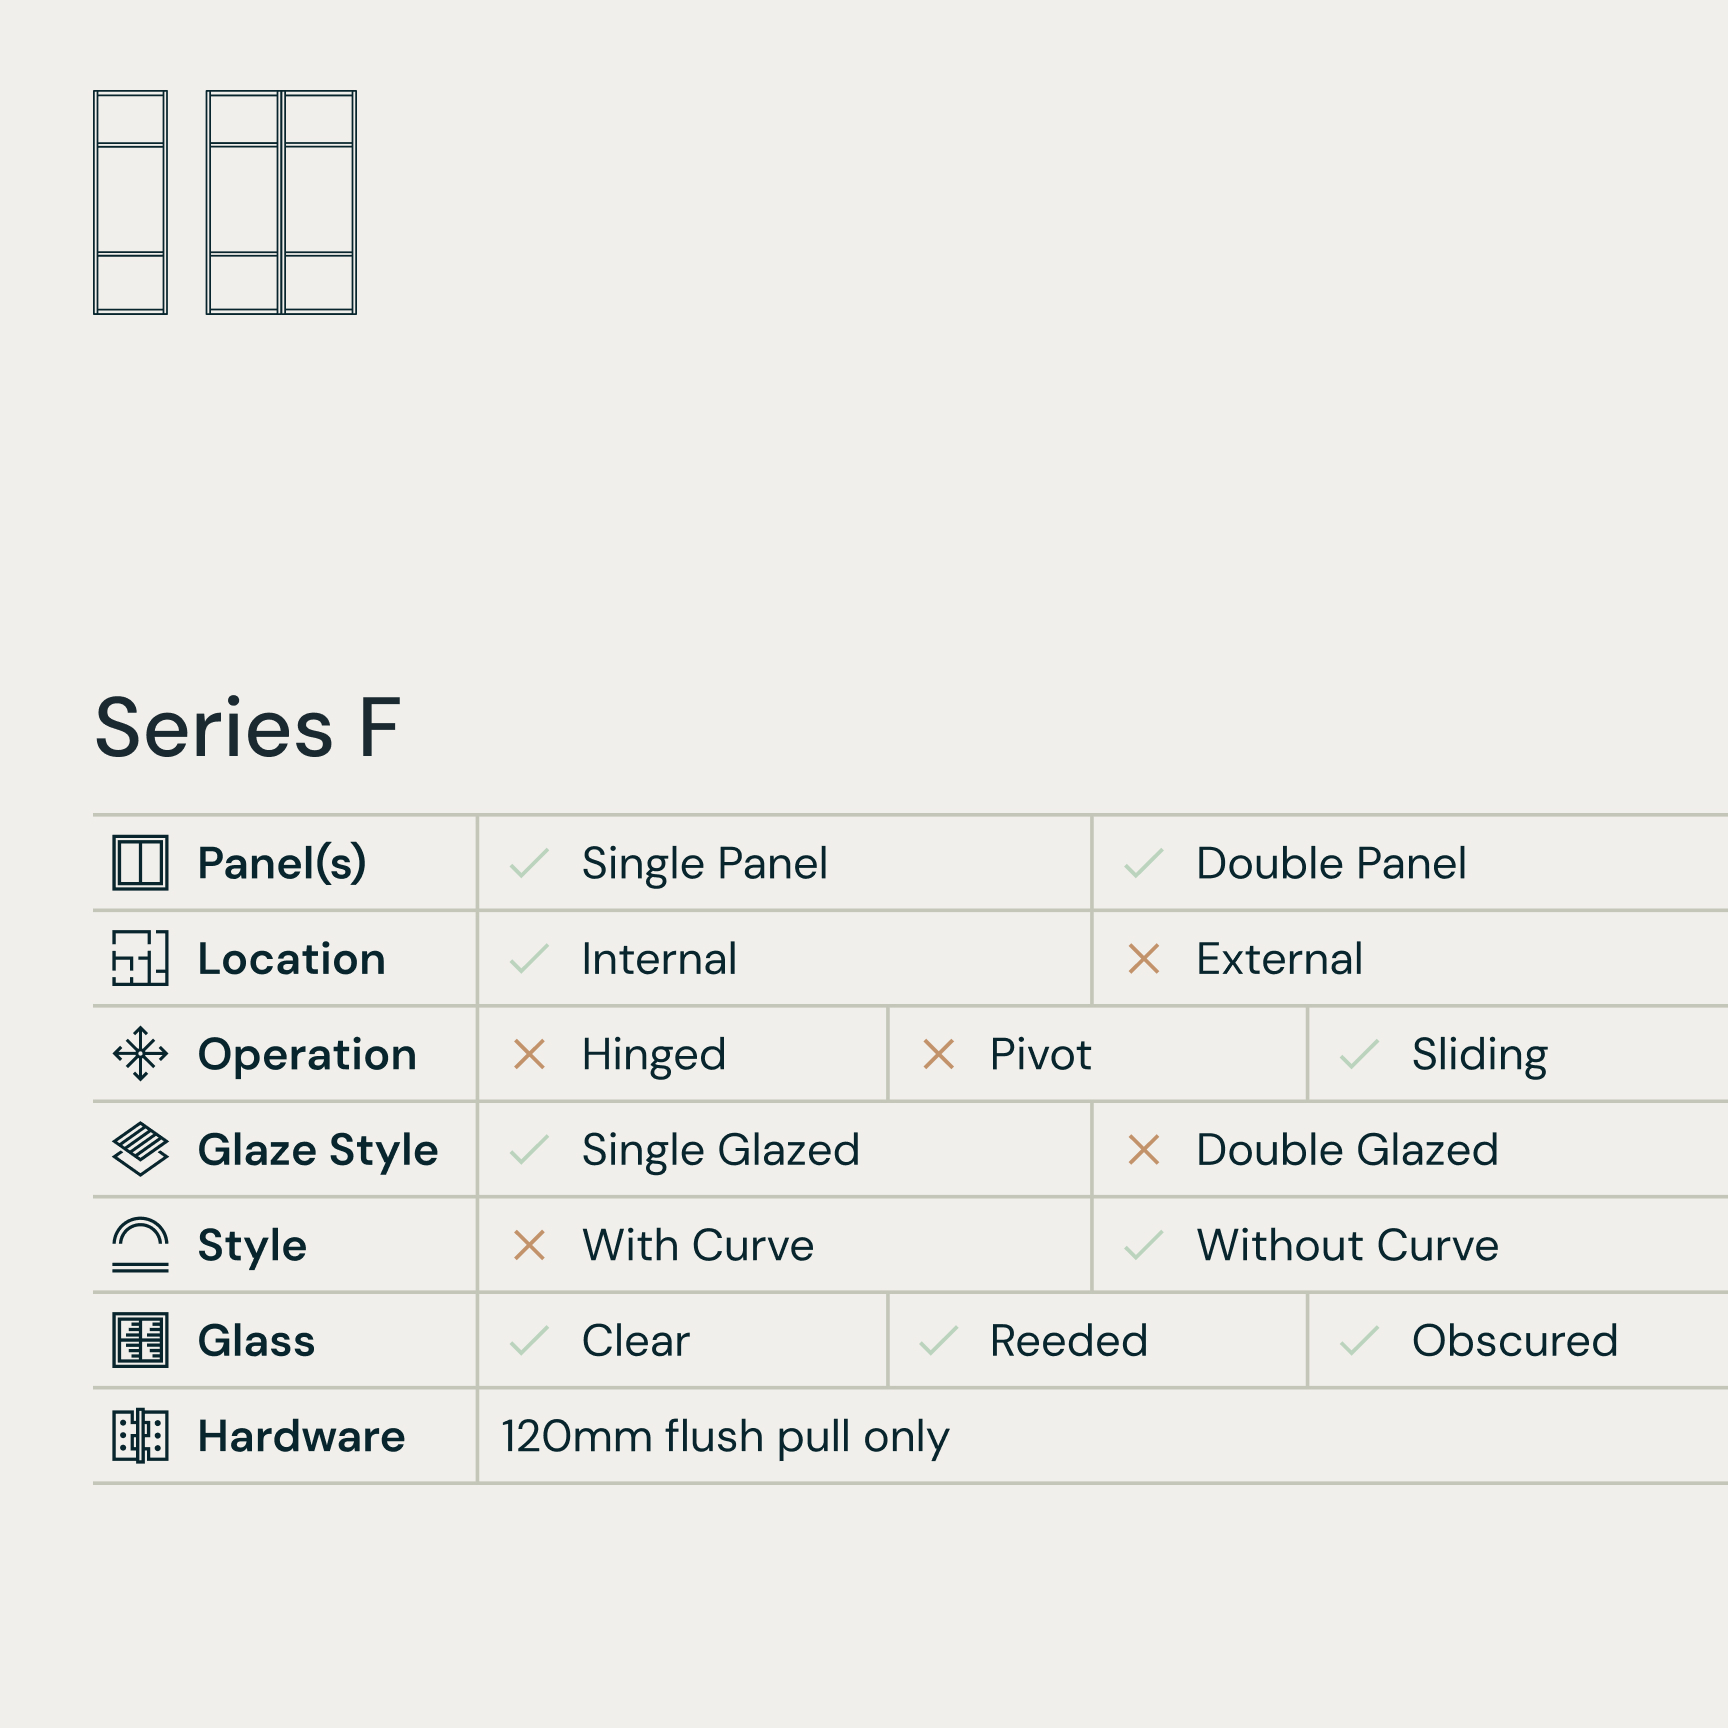
Task: Click the double panel door illustration
Action: click(281, 202)
